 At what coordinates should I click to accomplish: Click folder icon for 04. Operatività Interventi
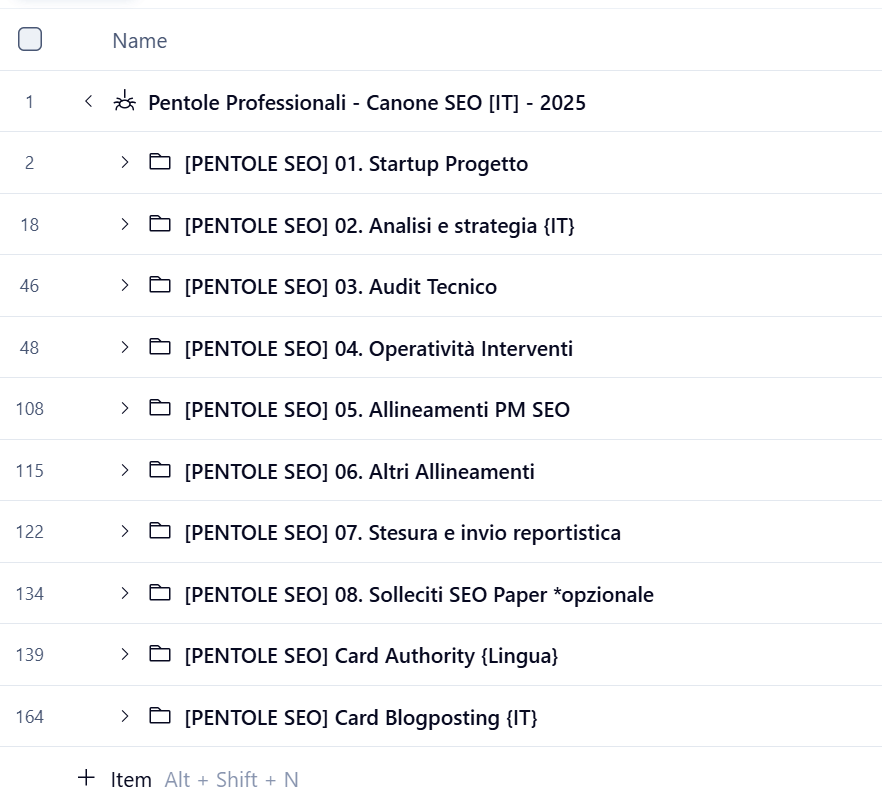tap(160, 347)
